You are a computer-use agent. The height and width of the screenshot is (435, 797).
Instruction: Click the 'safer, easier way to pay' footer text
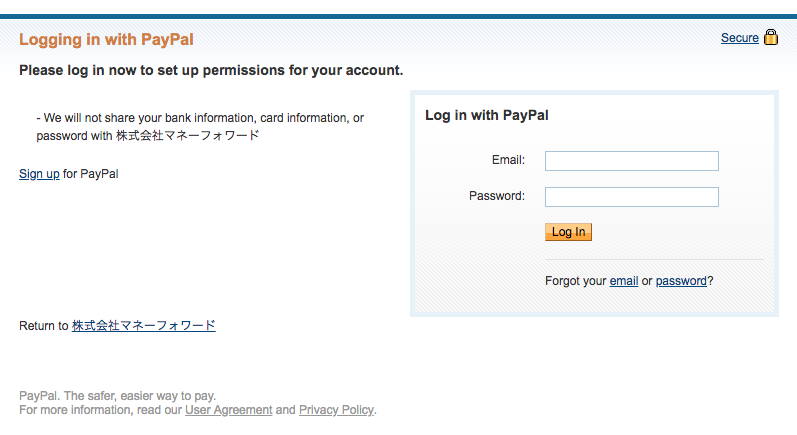pos(117,396)
